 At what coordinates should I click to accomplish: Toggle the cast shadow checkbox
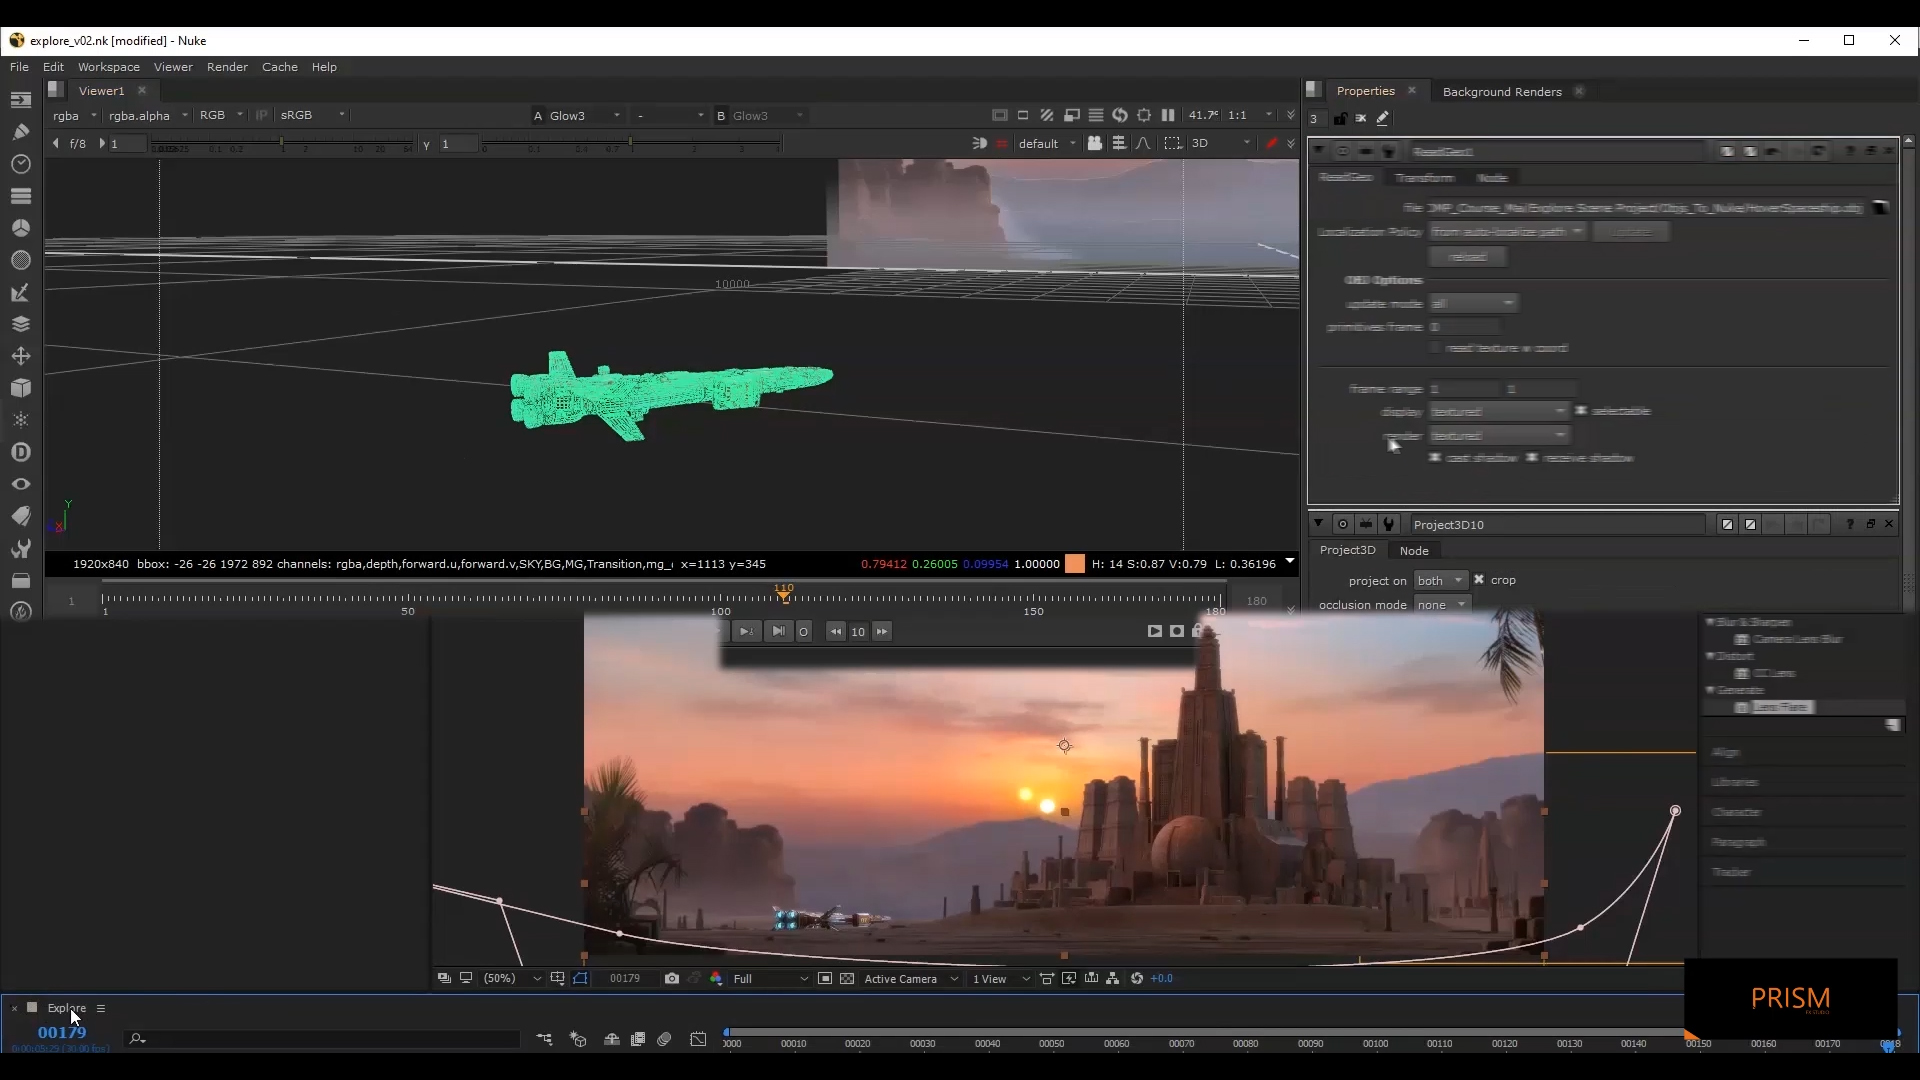pyautogui.click(x=1435, y=458)
